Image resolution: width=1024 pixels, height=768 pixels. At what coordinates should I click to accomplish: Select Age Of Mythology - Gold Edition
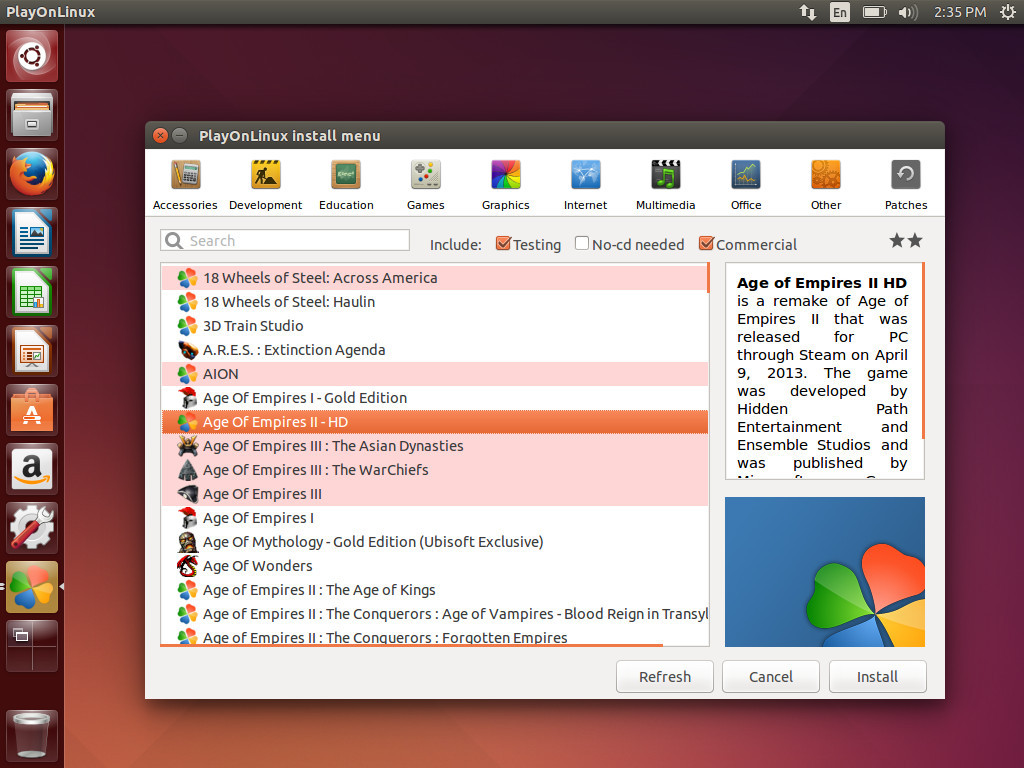(x=372, y=542)
